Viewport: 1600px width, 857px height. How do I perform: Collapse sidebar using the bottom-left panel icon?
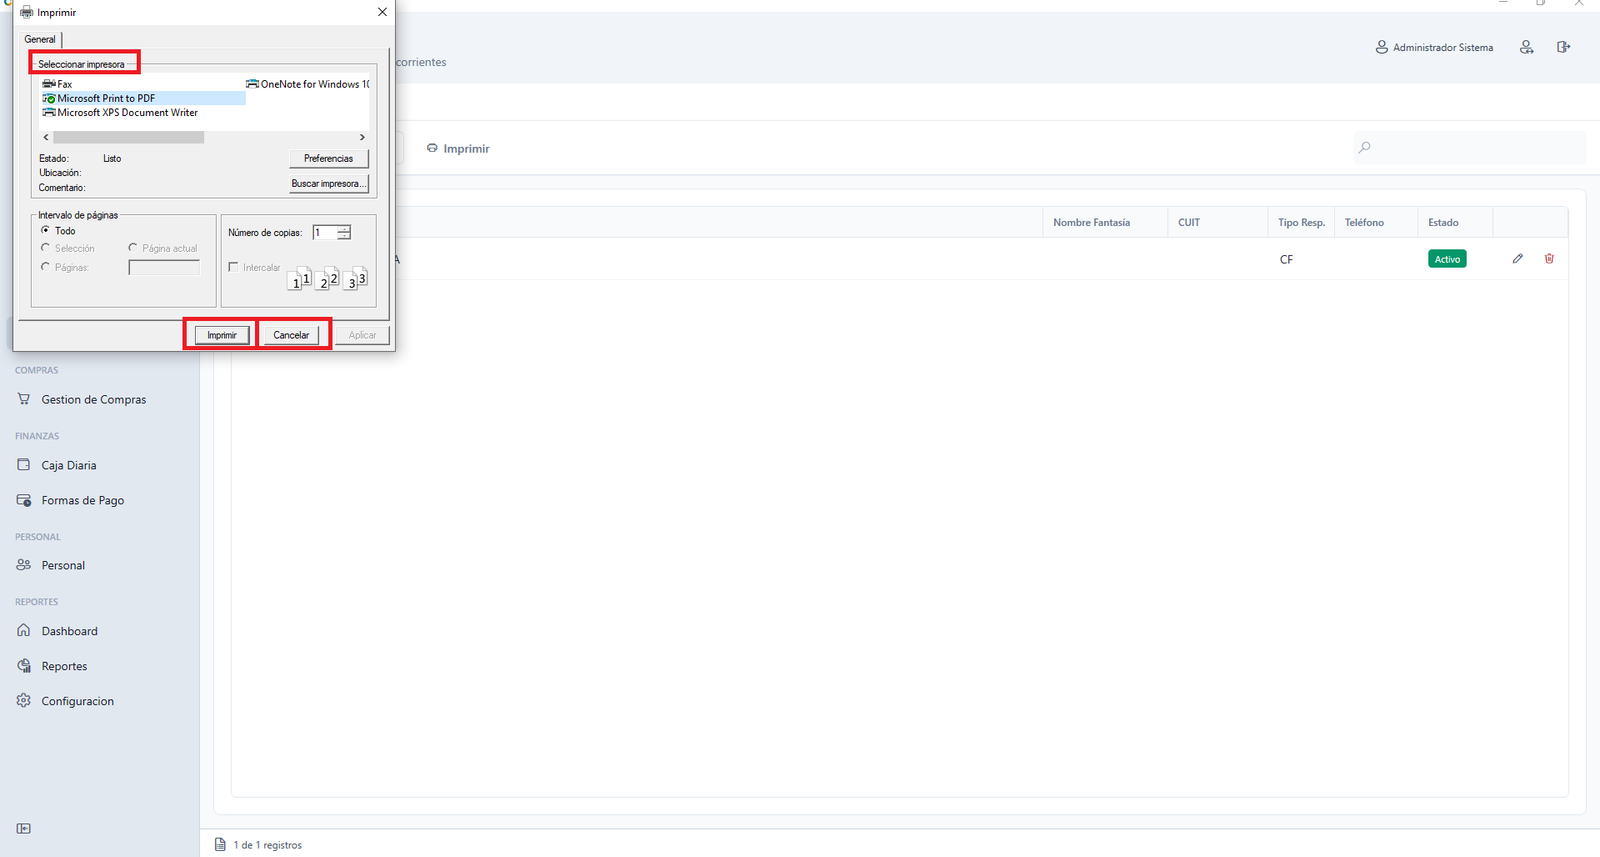(24, 828)
